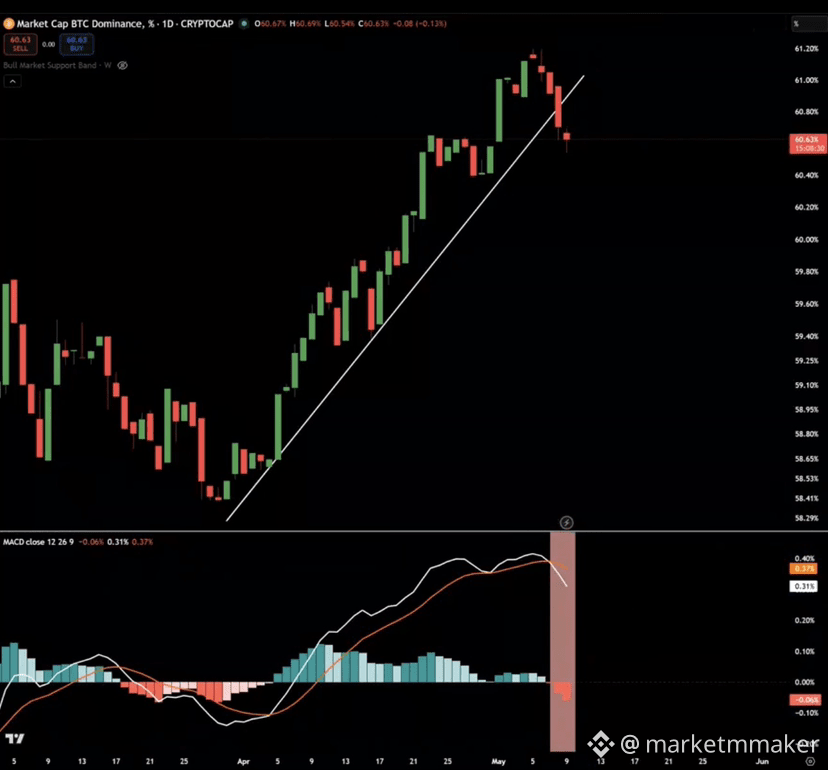This screenshot has height=770, width=828.
Task: Click the red -0.06% histogram value label
Action: point(805,700)
